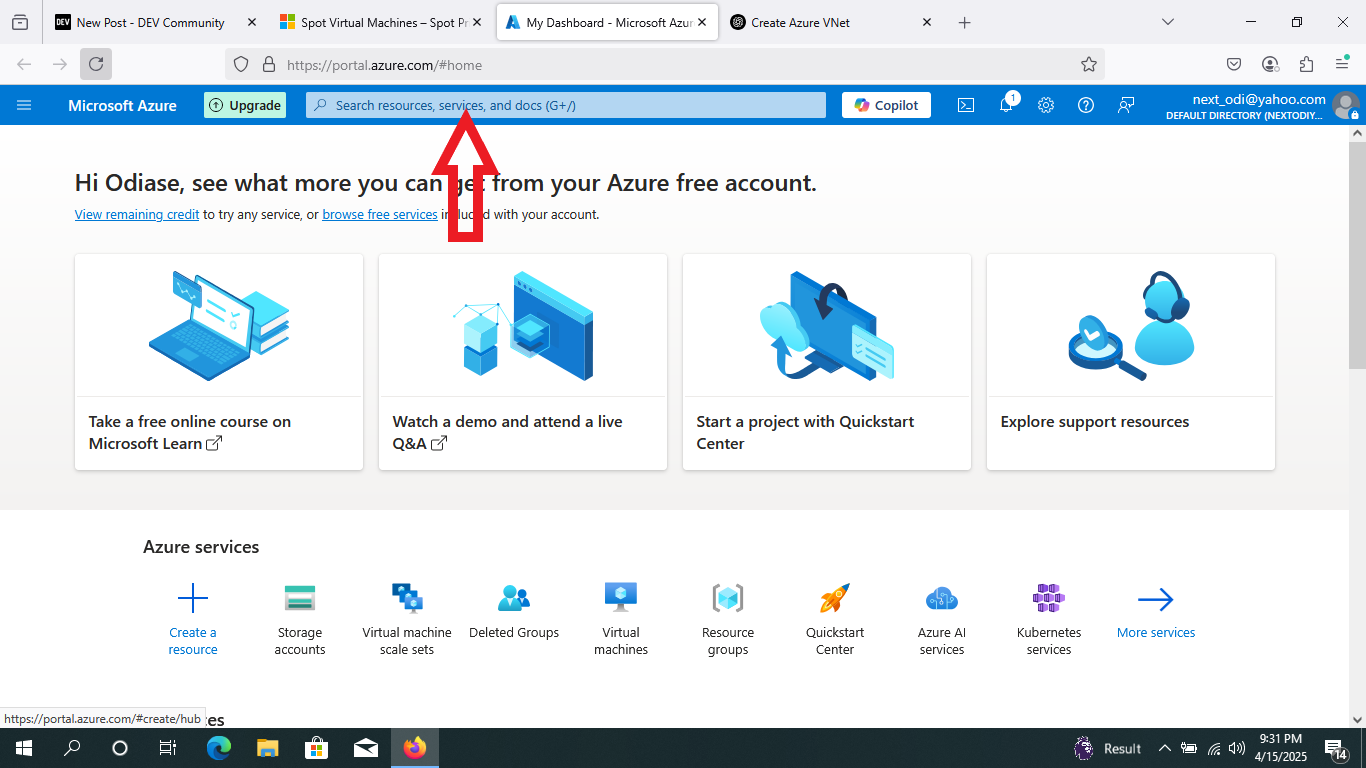Show hidden system tray icons chevron

tap(1164, 748)
